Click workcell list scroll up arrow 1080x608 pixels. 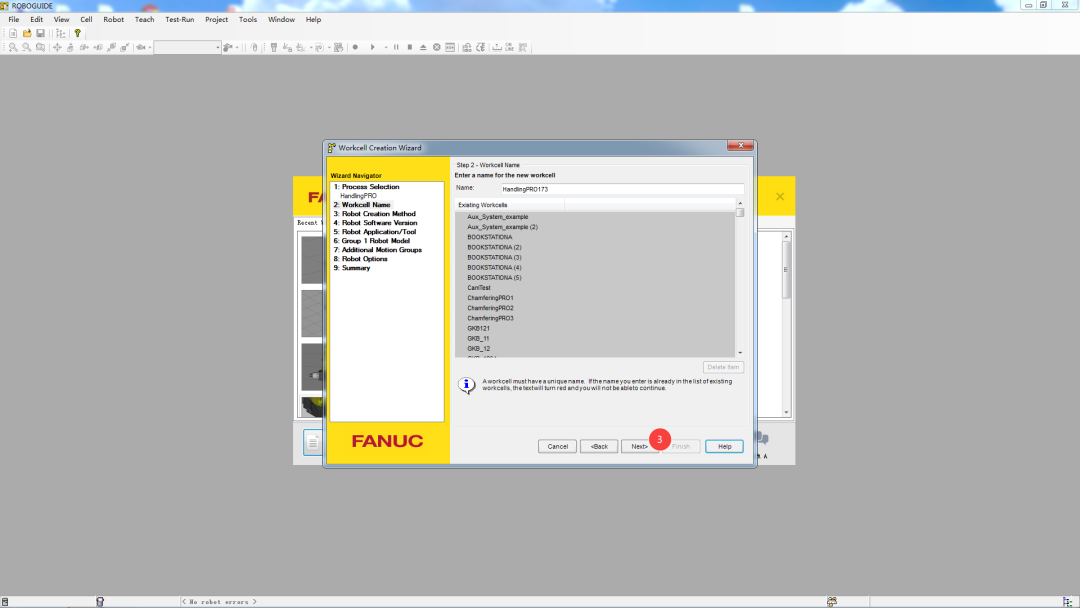tap(740, 203)
